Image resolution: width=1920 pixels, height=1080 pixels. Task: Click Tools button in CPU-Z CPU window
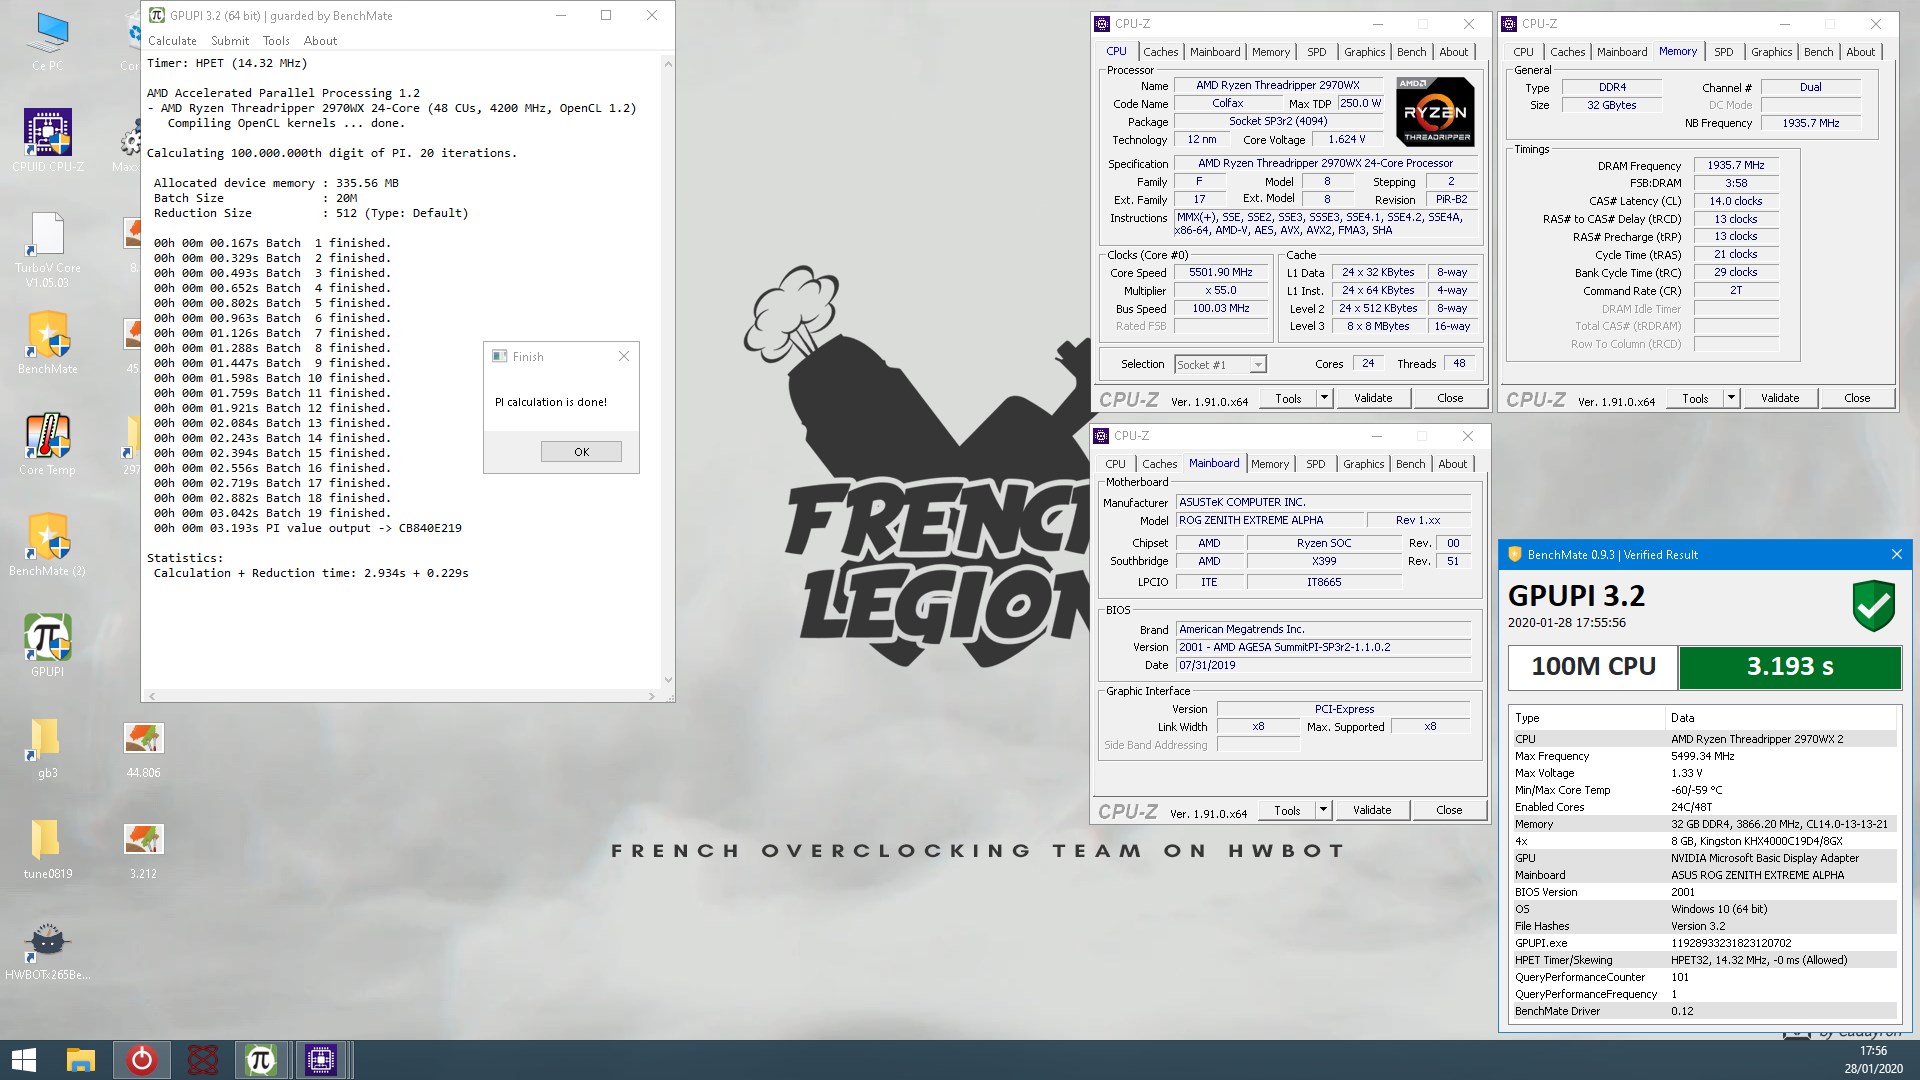(x=1288, y=398)
